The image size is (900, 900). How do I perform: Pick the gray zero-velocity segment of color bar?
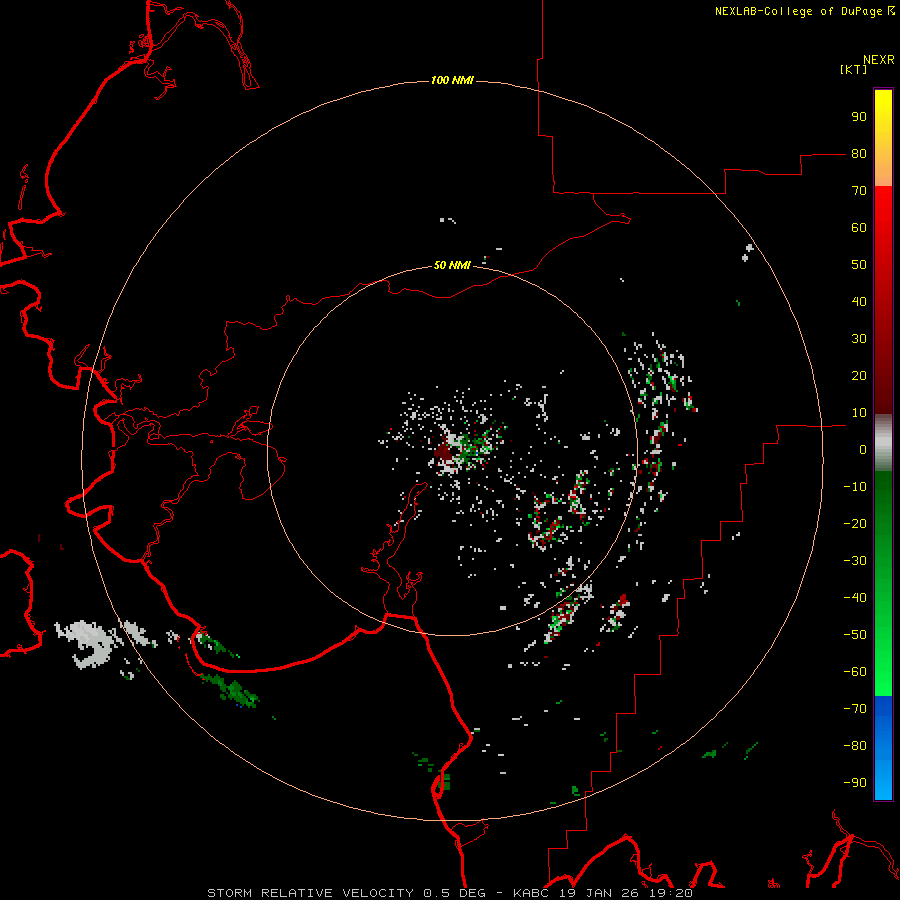click(x=883, y=443)
